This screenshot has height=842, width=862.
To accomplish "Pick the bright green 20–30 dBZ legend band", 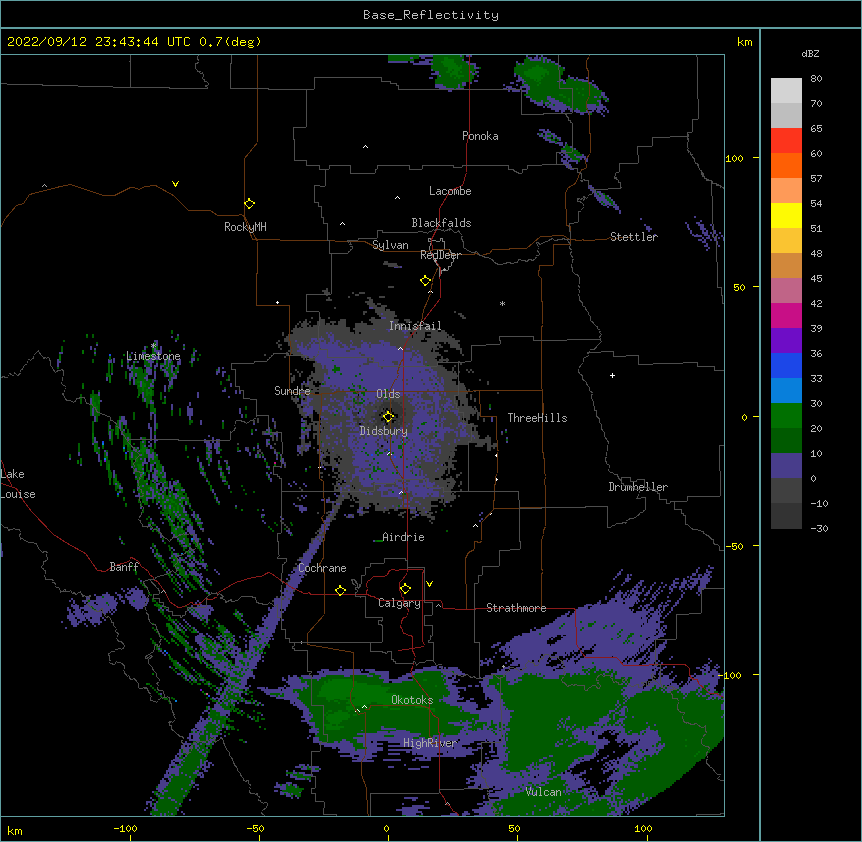I will click(786, 416).
